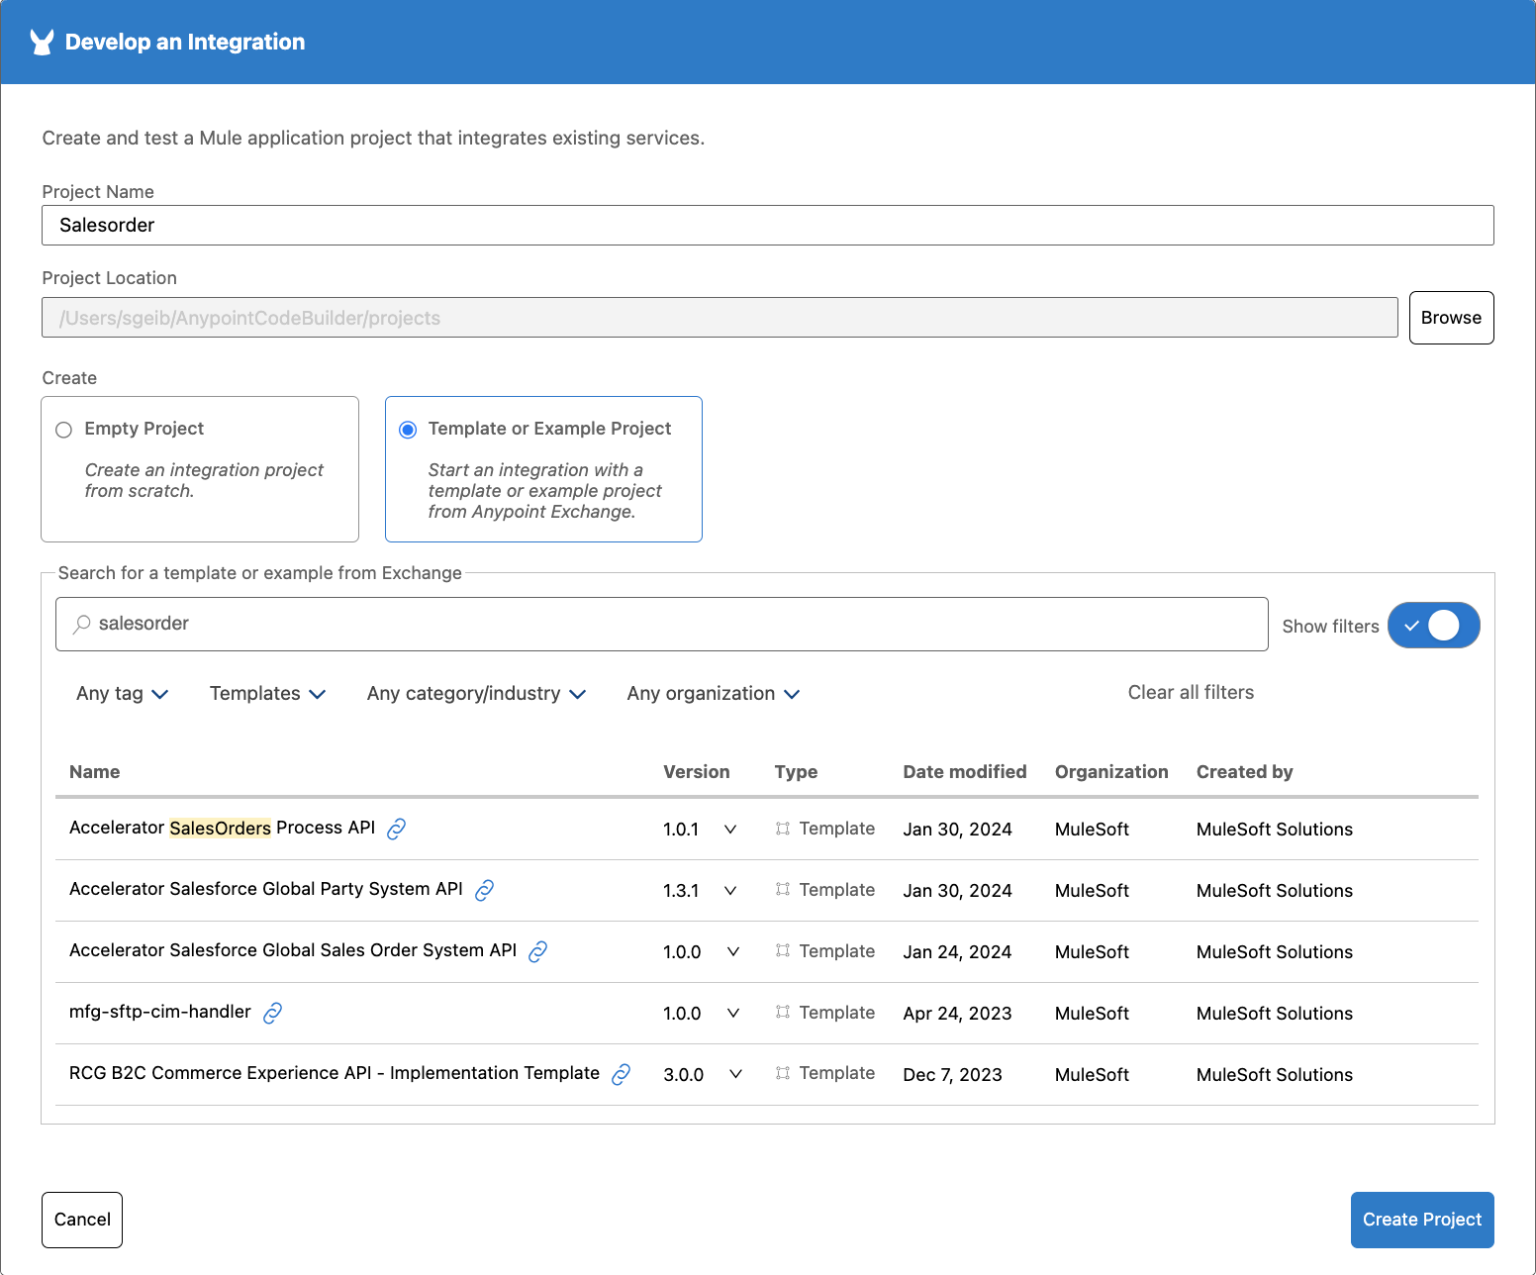Click the link icon next to mfg-sftp-cim-handler
Image resolution: width=1536 pixels, height=1275 pixels.
271,1012
